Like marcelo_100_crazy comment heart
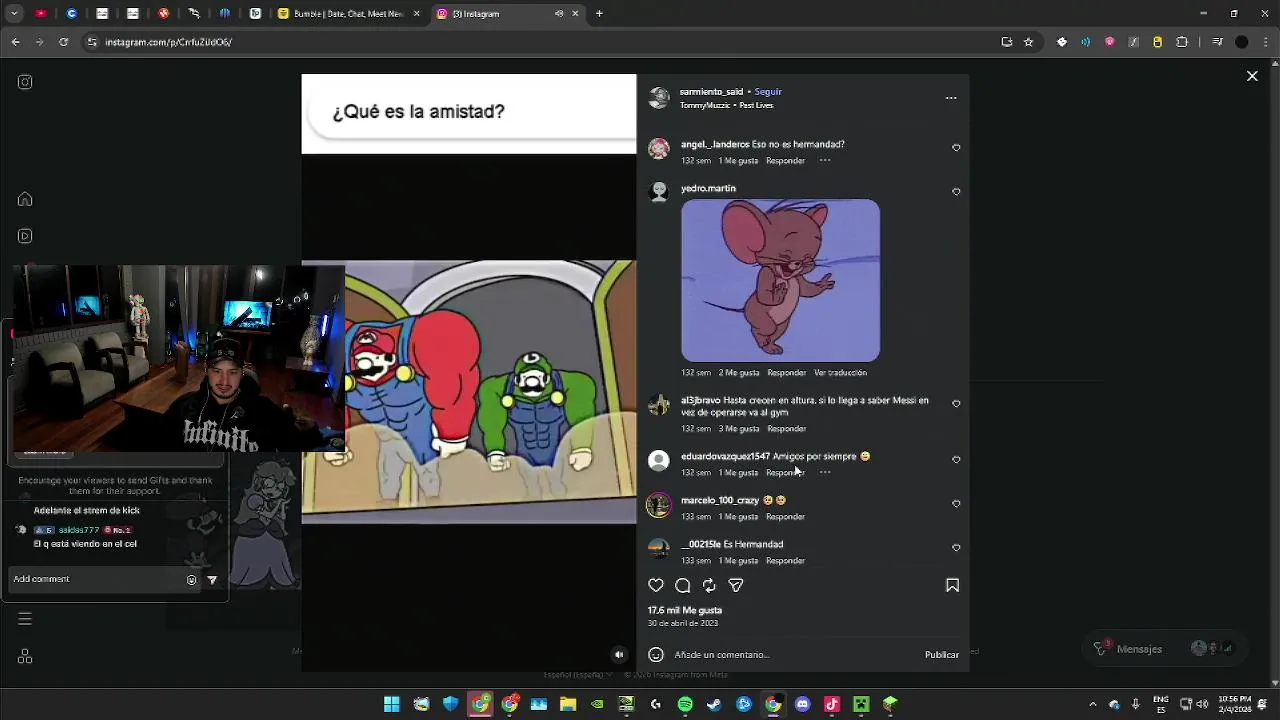Image resolution: width=1280 pixels, height=720 pixels. 956,504
